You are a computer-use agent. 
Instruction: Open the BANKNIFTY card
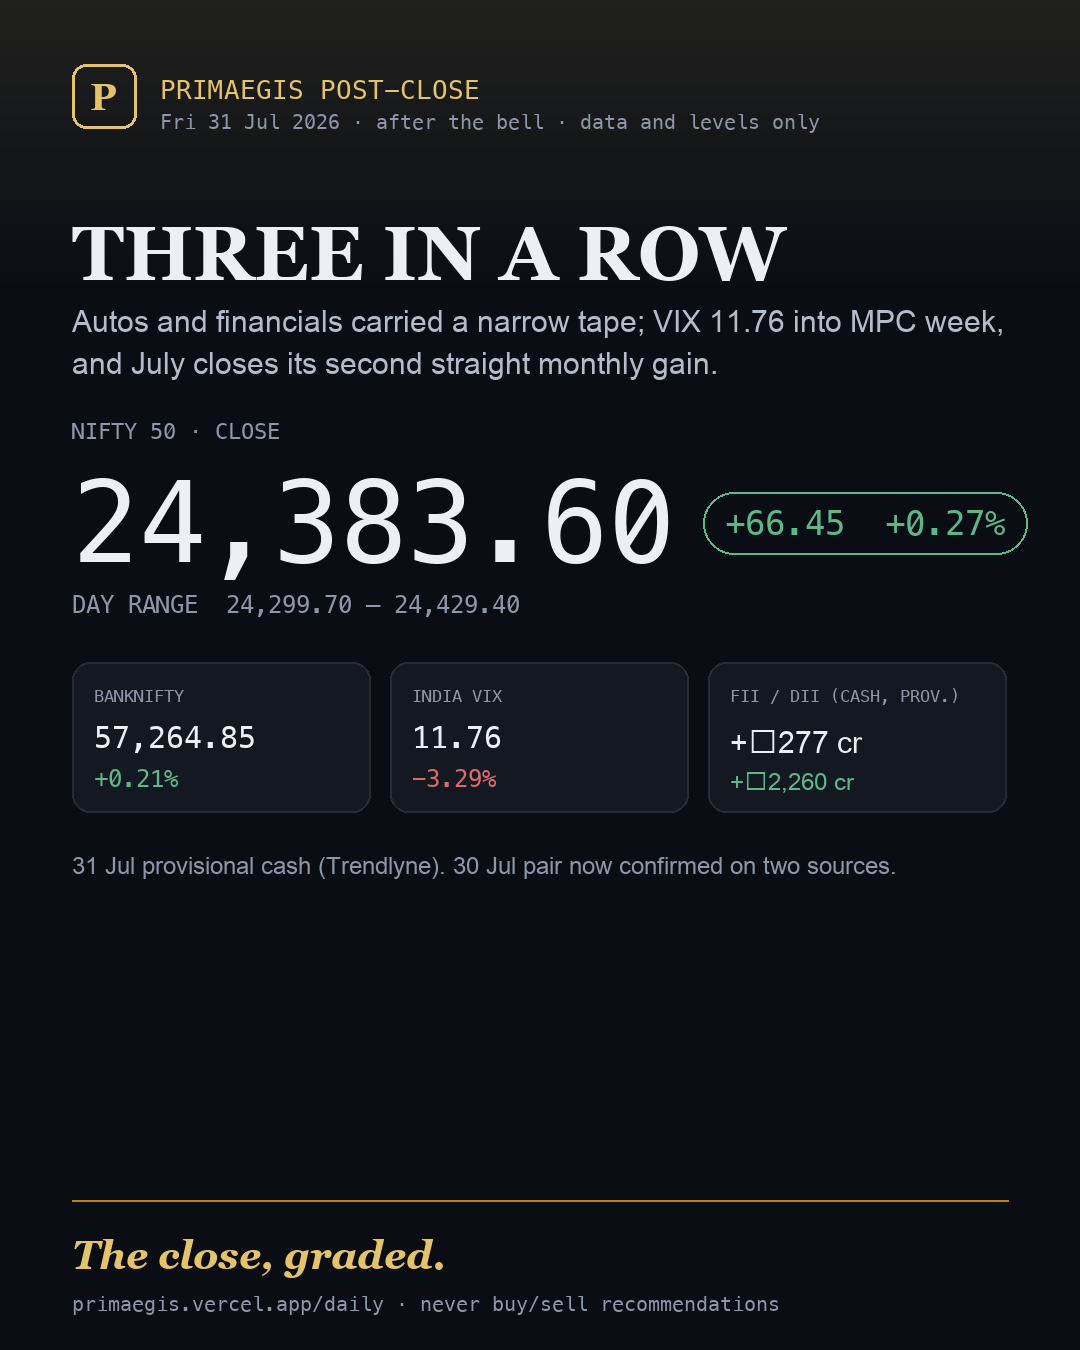tap(221, 737)
